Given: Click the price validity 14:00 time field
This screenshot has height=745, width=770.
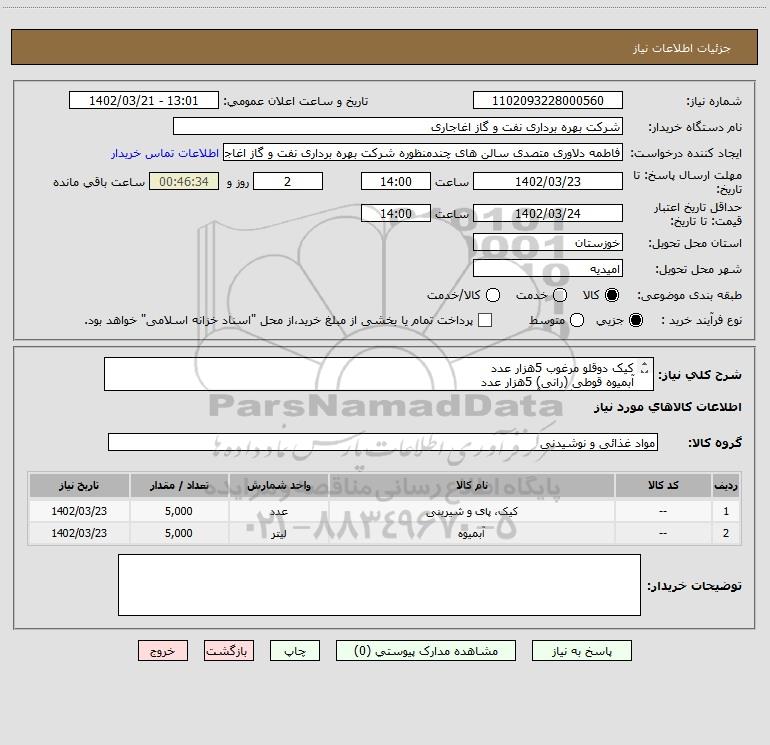Looking at the screenshot, I should click(x=396, y=213).
